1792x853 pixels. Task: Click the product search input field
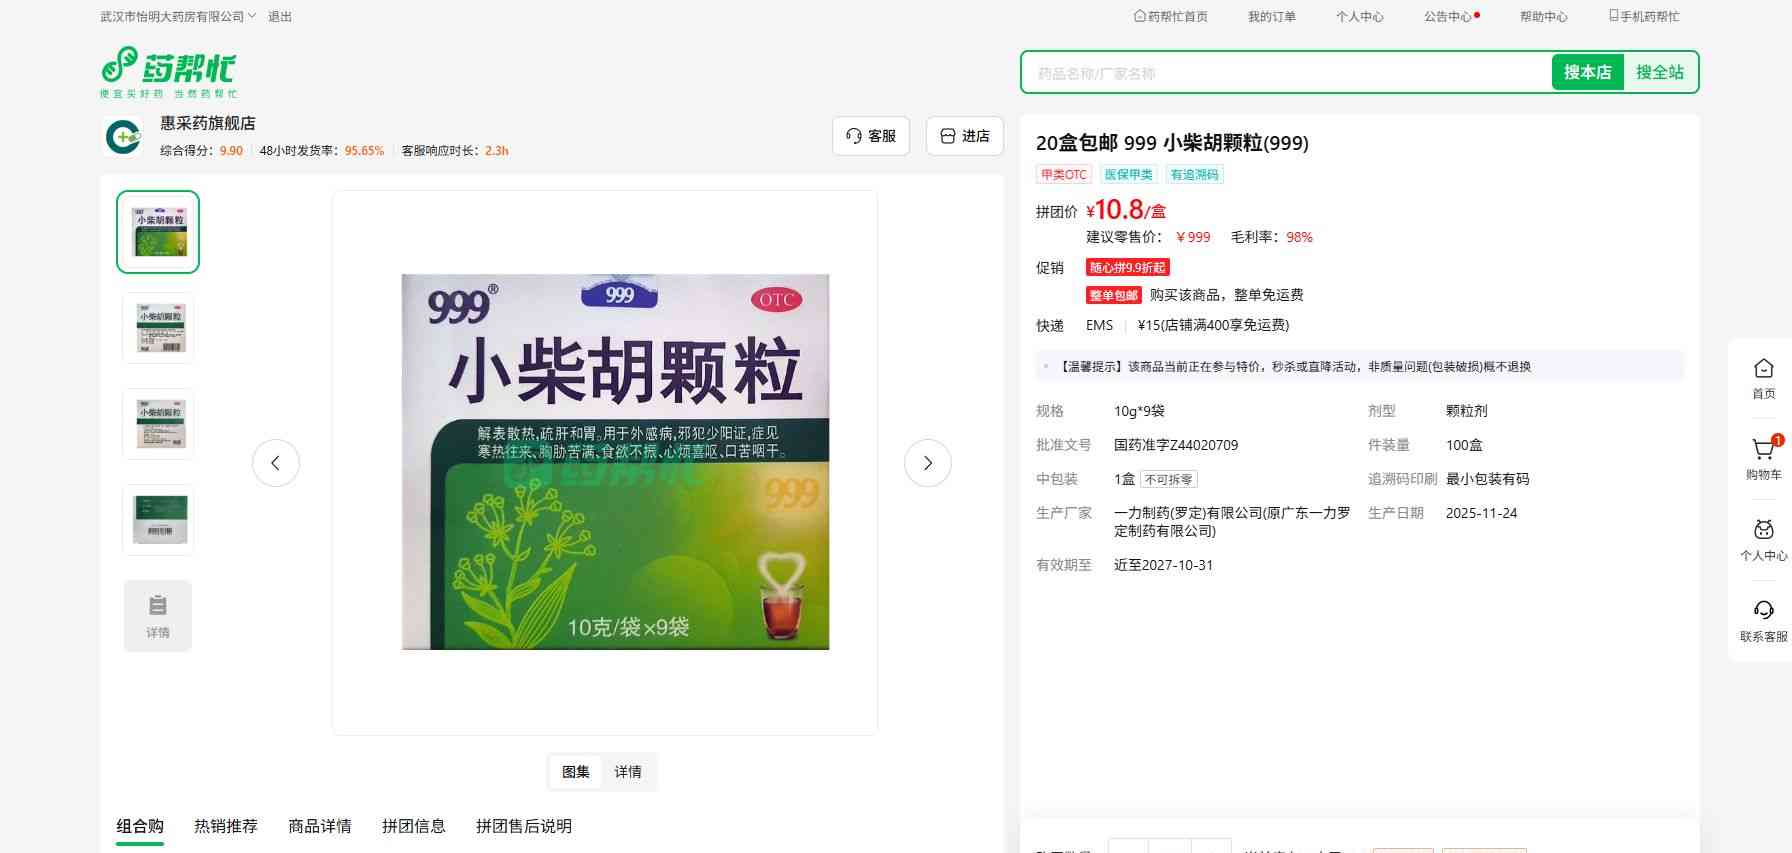click(1285, 73)
